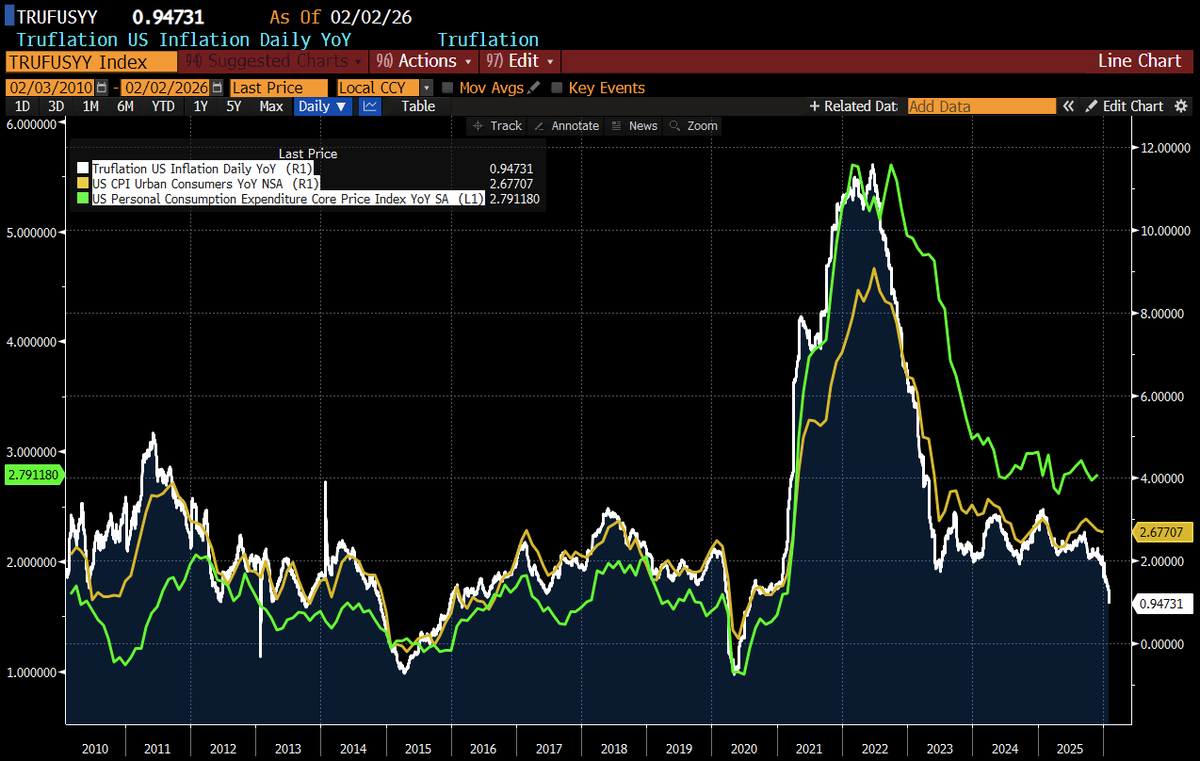Toggle the Mov Avgs checkbox

(447, 88)
